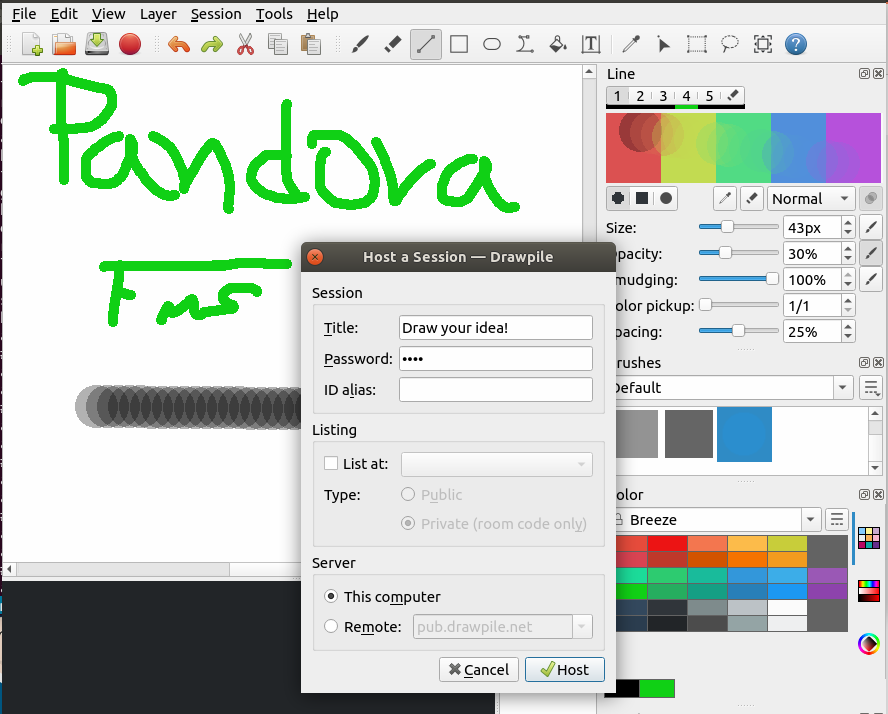Open help with the blue question mark
Image resolution: width=888 pixels, height=714 pixels.
[796, 44]
